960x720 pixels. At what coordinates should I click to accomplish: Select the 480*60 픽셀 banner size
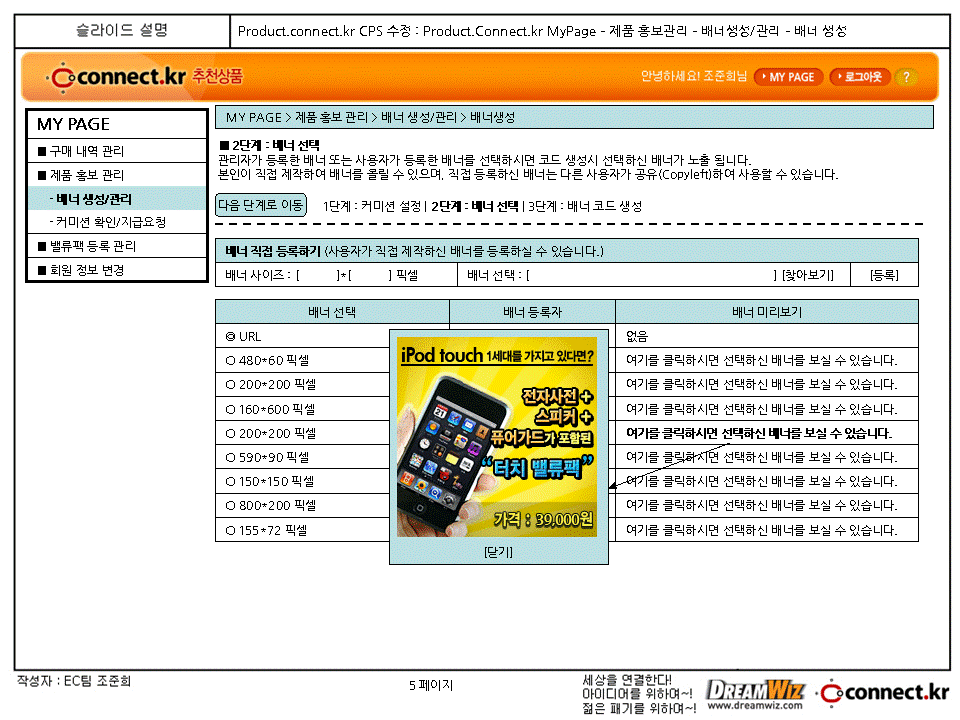coord(230,361)
